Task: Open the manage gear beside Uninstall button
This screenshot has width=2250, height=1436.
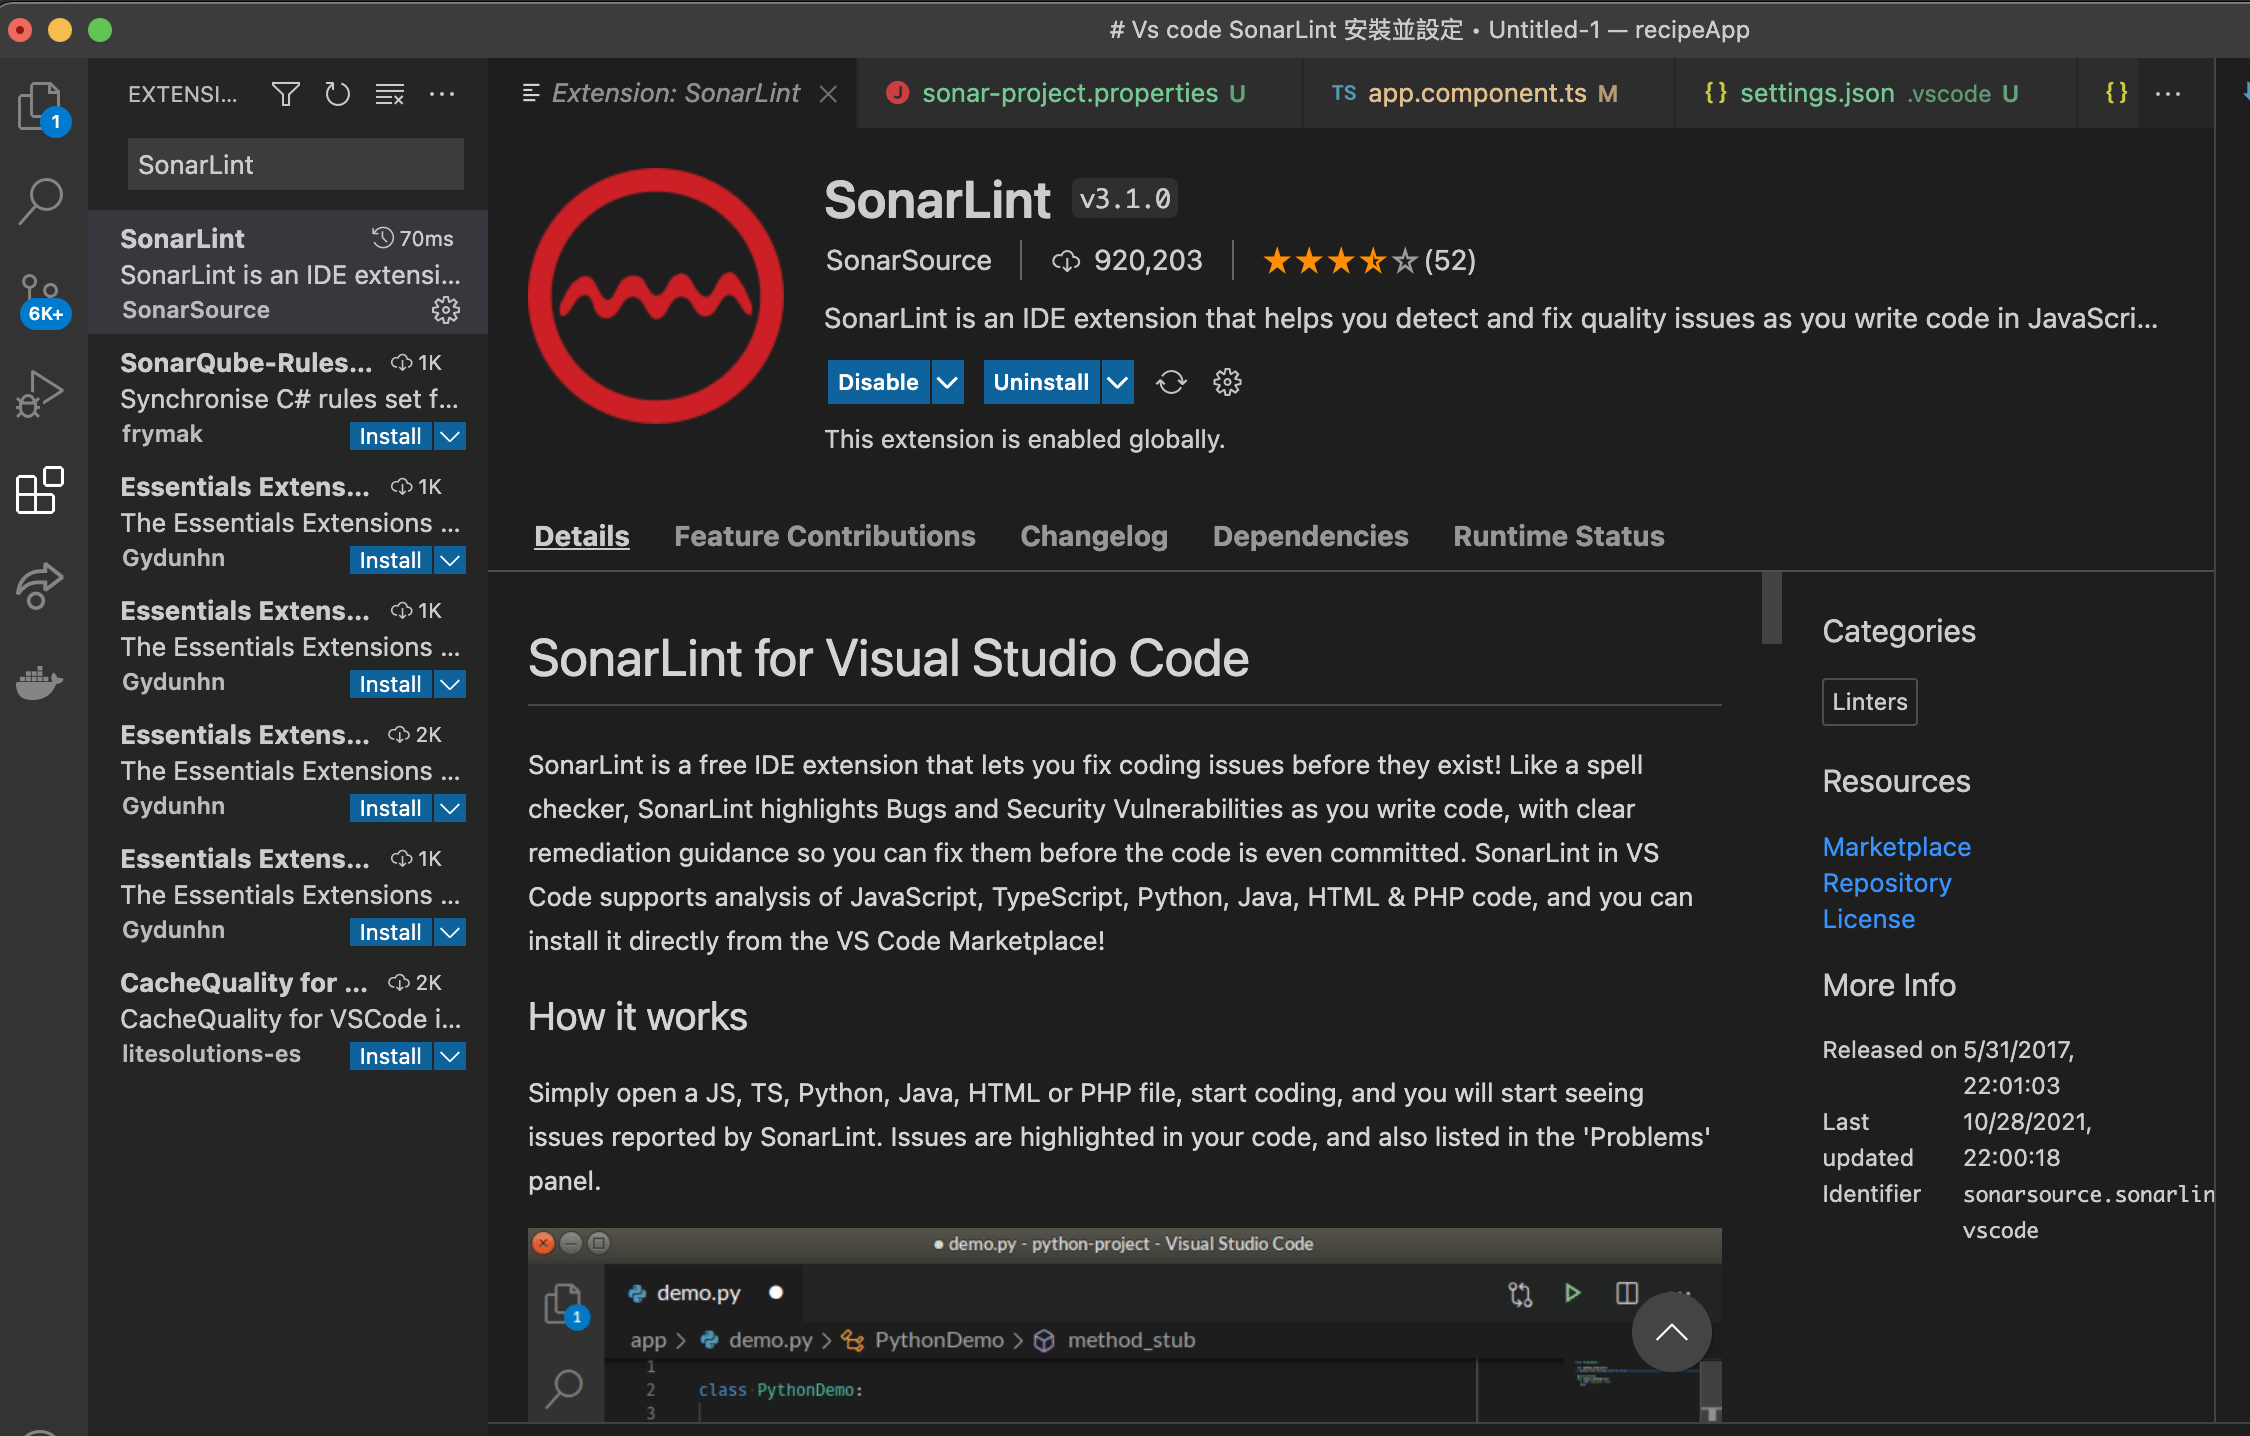Action: coord(1227,382)
